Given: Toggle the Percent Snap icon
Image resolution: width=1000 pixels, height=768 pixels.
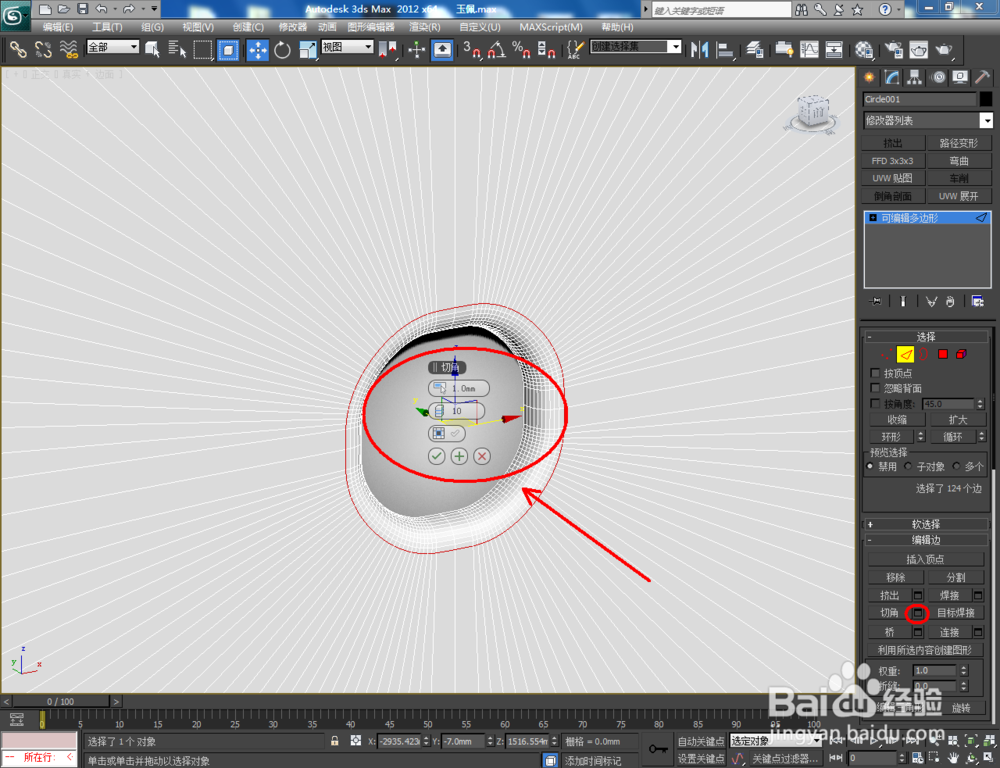Looking at the screenshot, I should [521, 49].
